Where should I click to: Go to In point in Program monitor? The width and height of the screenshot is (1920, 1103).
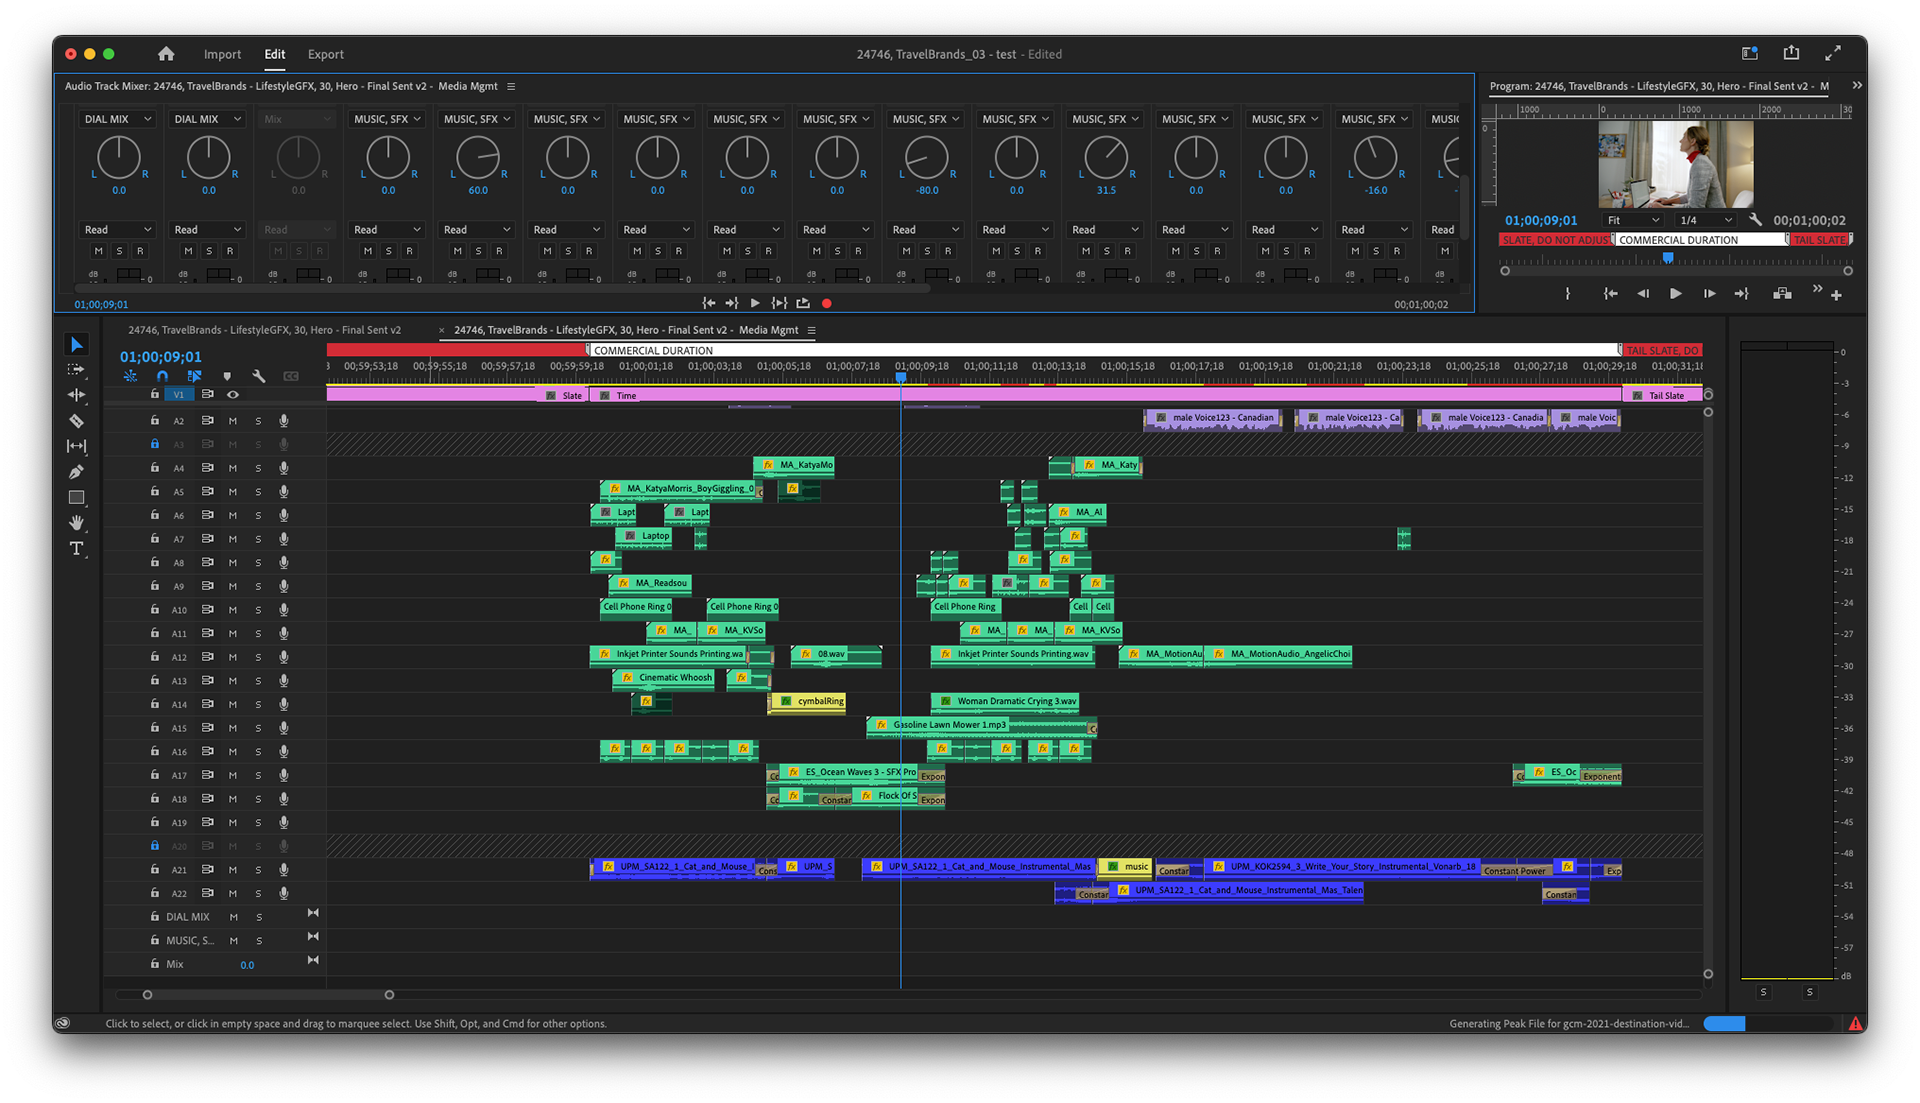(1610, 294)
